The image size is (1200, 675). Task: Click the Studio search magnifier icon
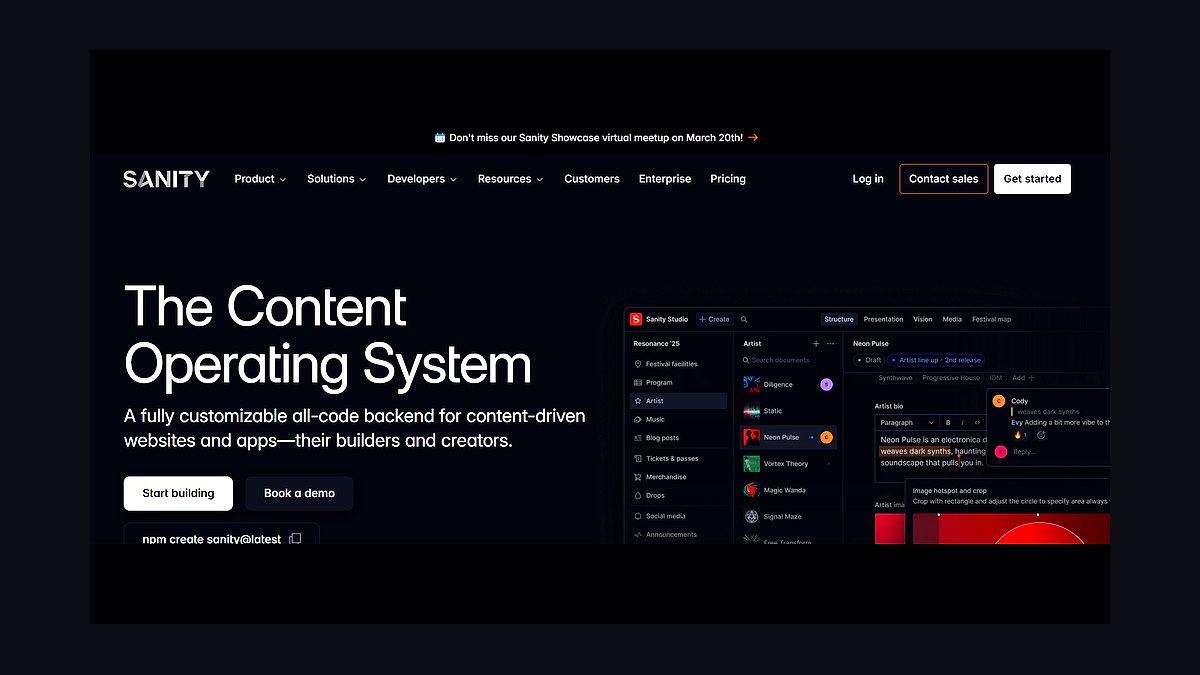744,319
